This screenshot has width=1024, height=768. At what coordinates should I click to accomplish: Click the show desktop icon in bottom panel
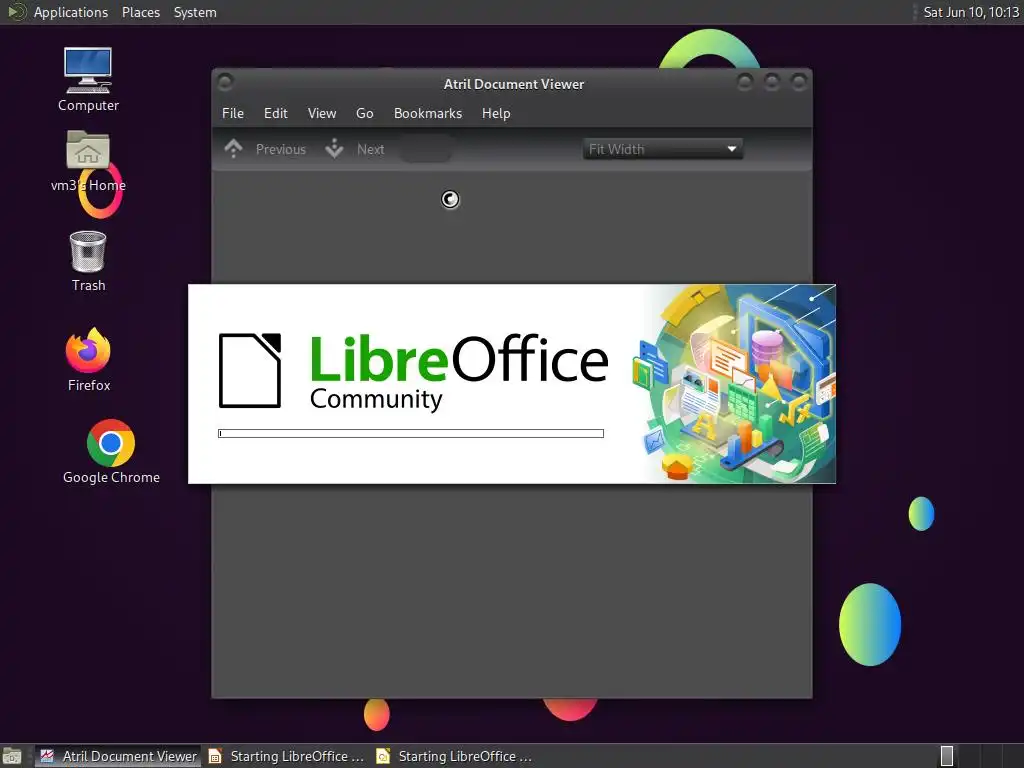click(x=12, y=756)
